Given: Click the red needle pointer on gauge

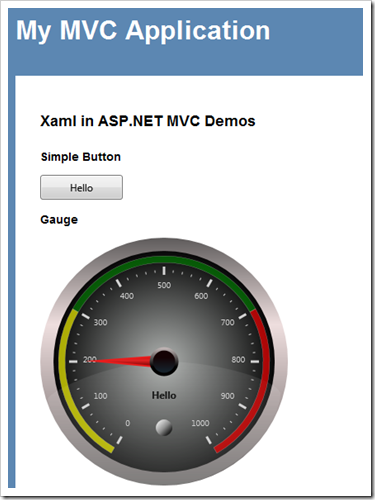Looking at the screenshot, I should coord(122,361).
